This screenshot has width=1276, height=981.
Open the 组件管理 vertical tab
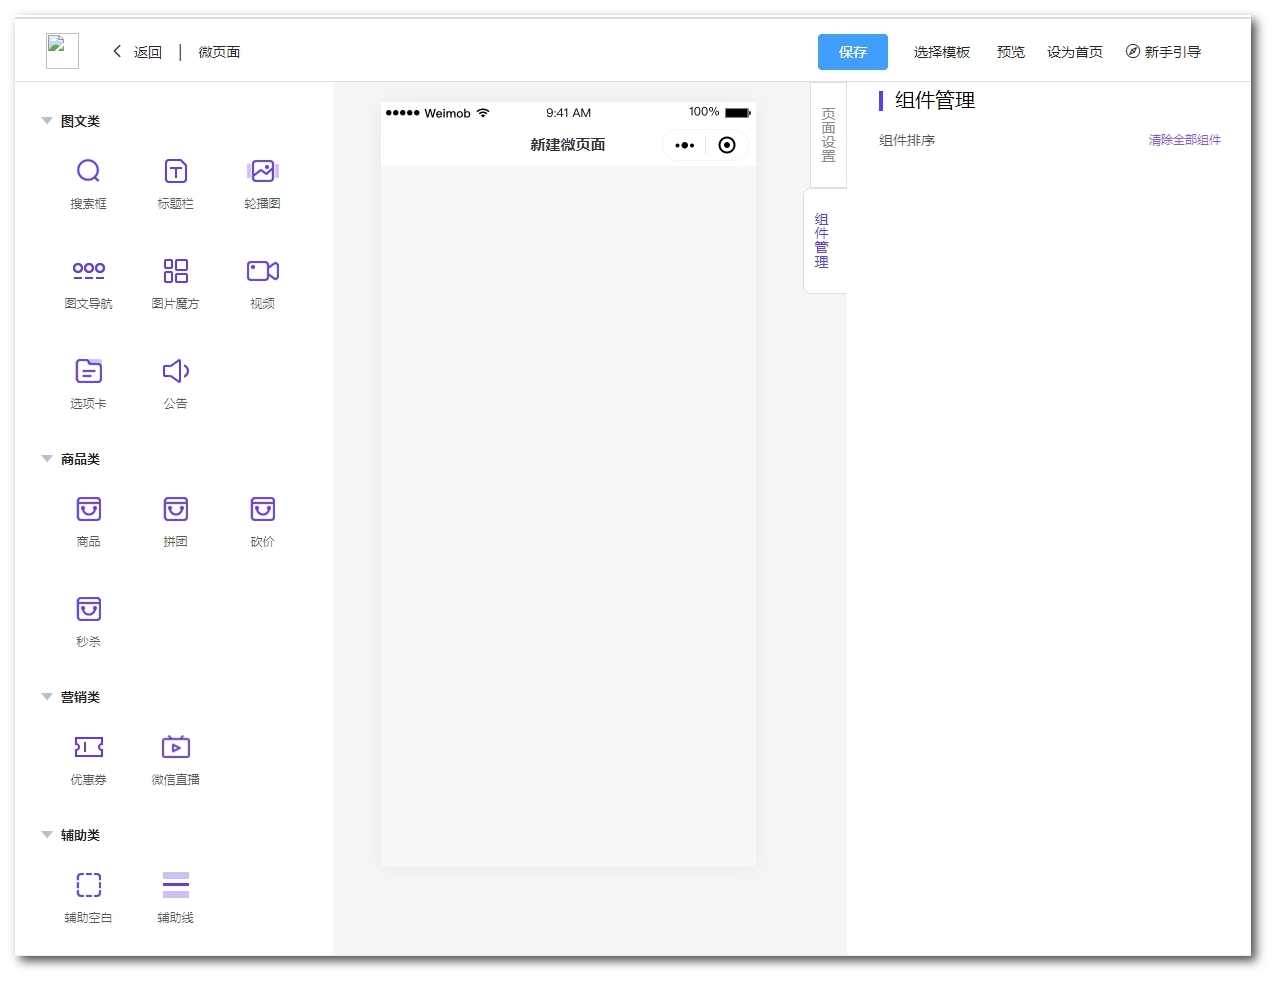pyautogui.click(x=822, y=241)
